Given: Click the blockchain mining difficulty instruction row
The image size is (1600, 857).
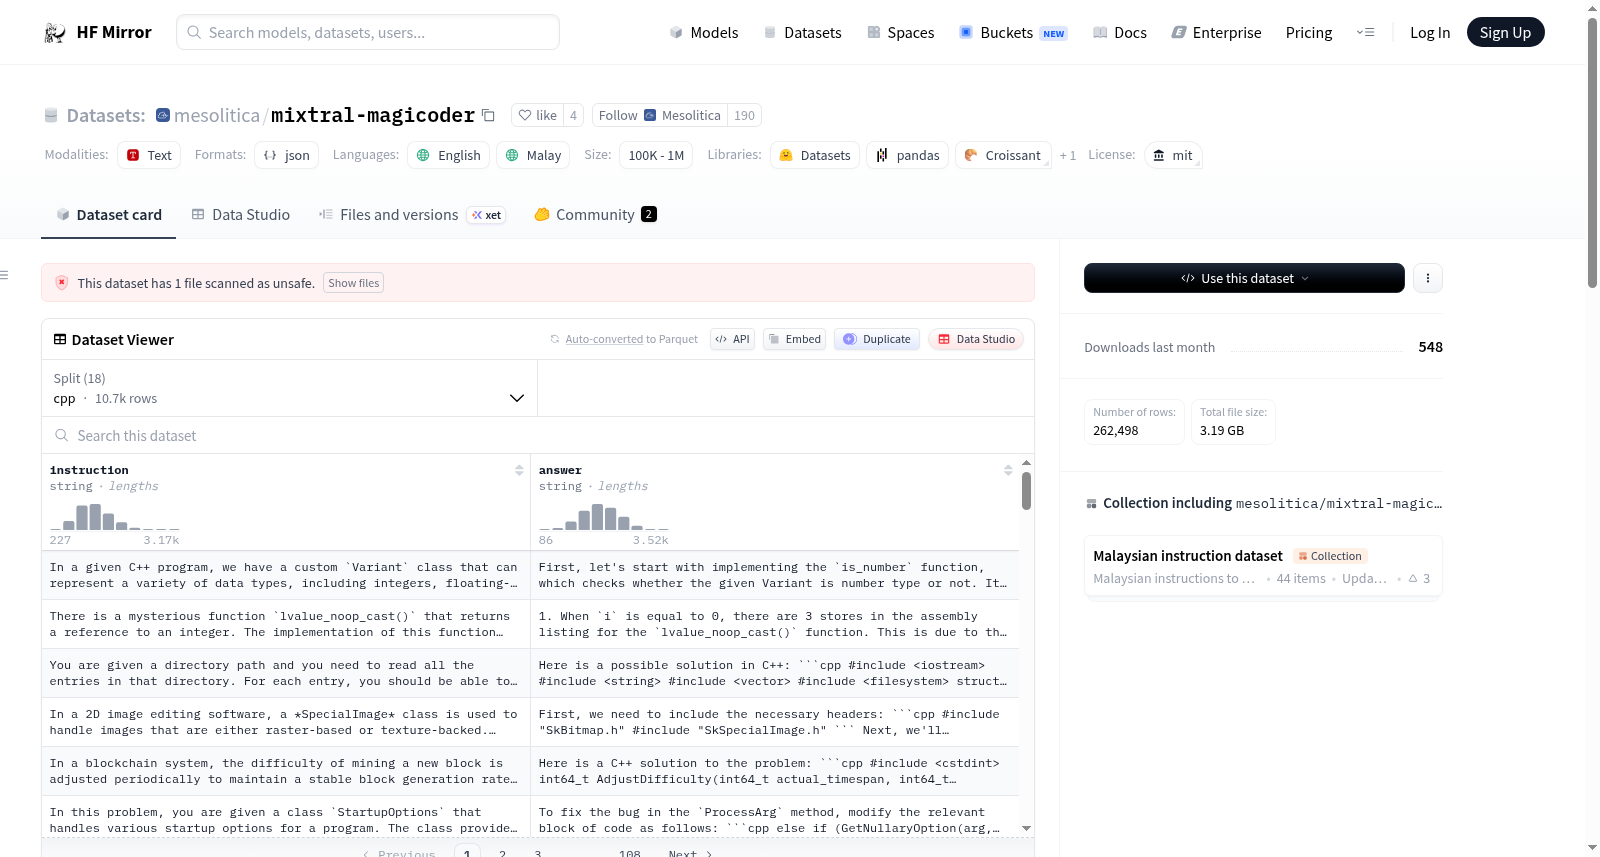Looking at the screenshot, I should [x=285, y=771].
